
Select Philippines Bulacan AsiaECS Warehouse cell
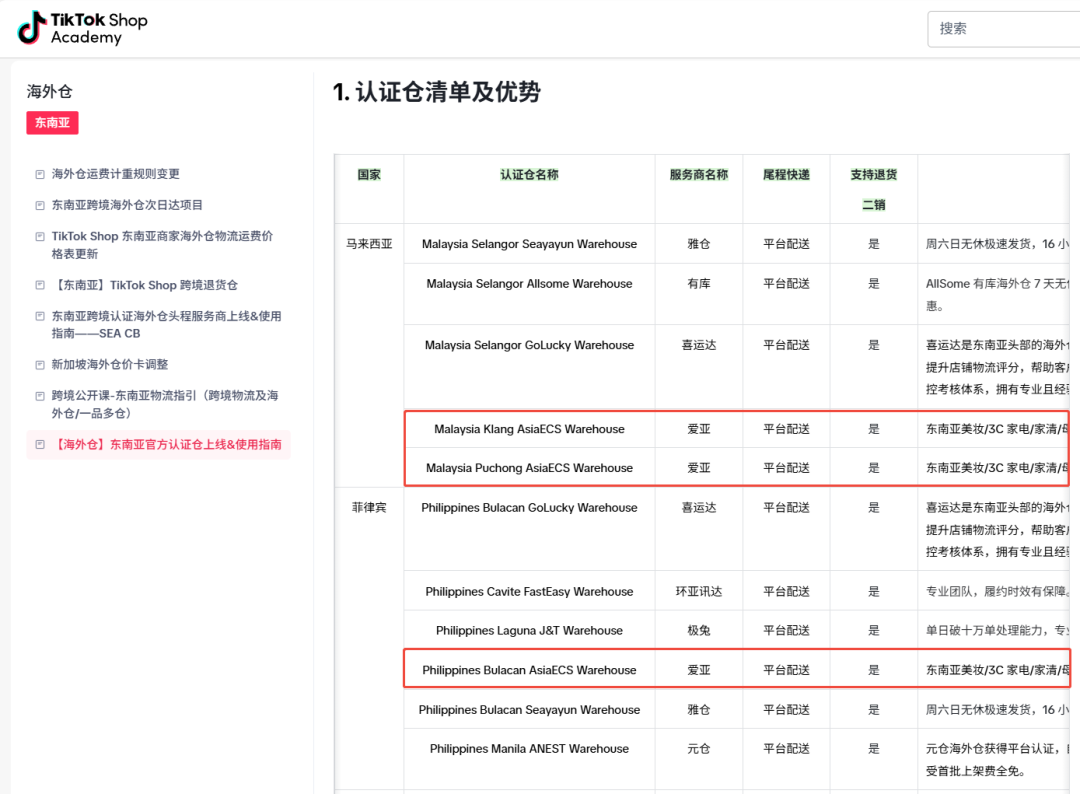coord(529,670)
